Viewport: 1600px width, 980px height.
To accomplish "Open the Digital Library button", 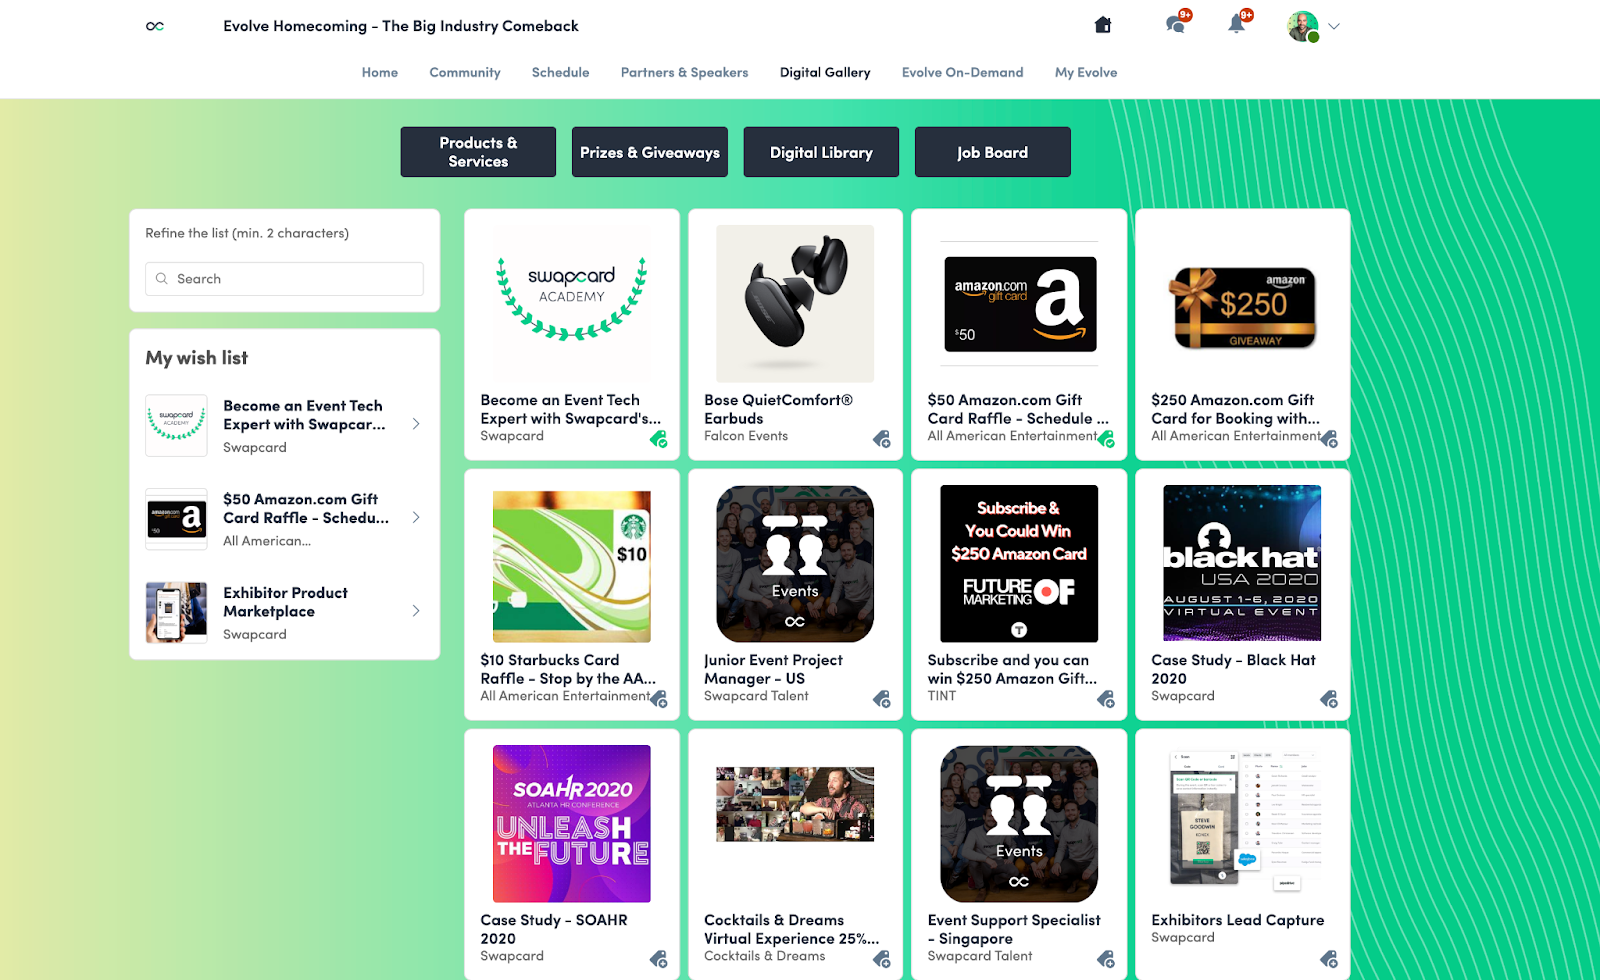I will tap(821, 152).
